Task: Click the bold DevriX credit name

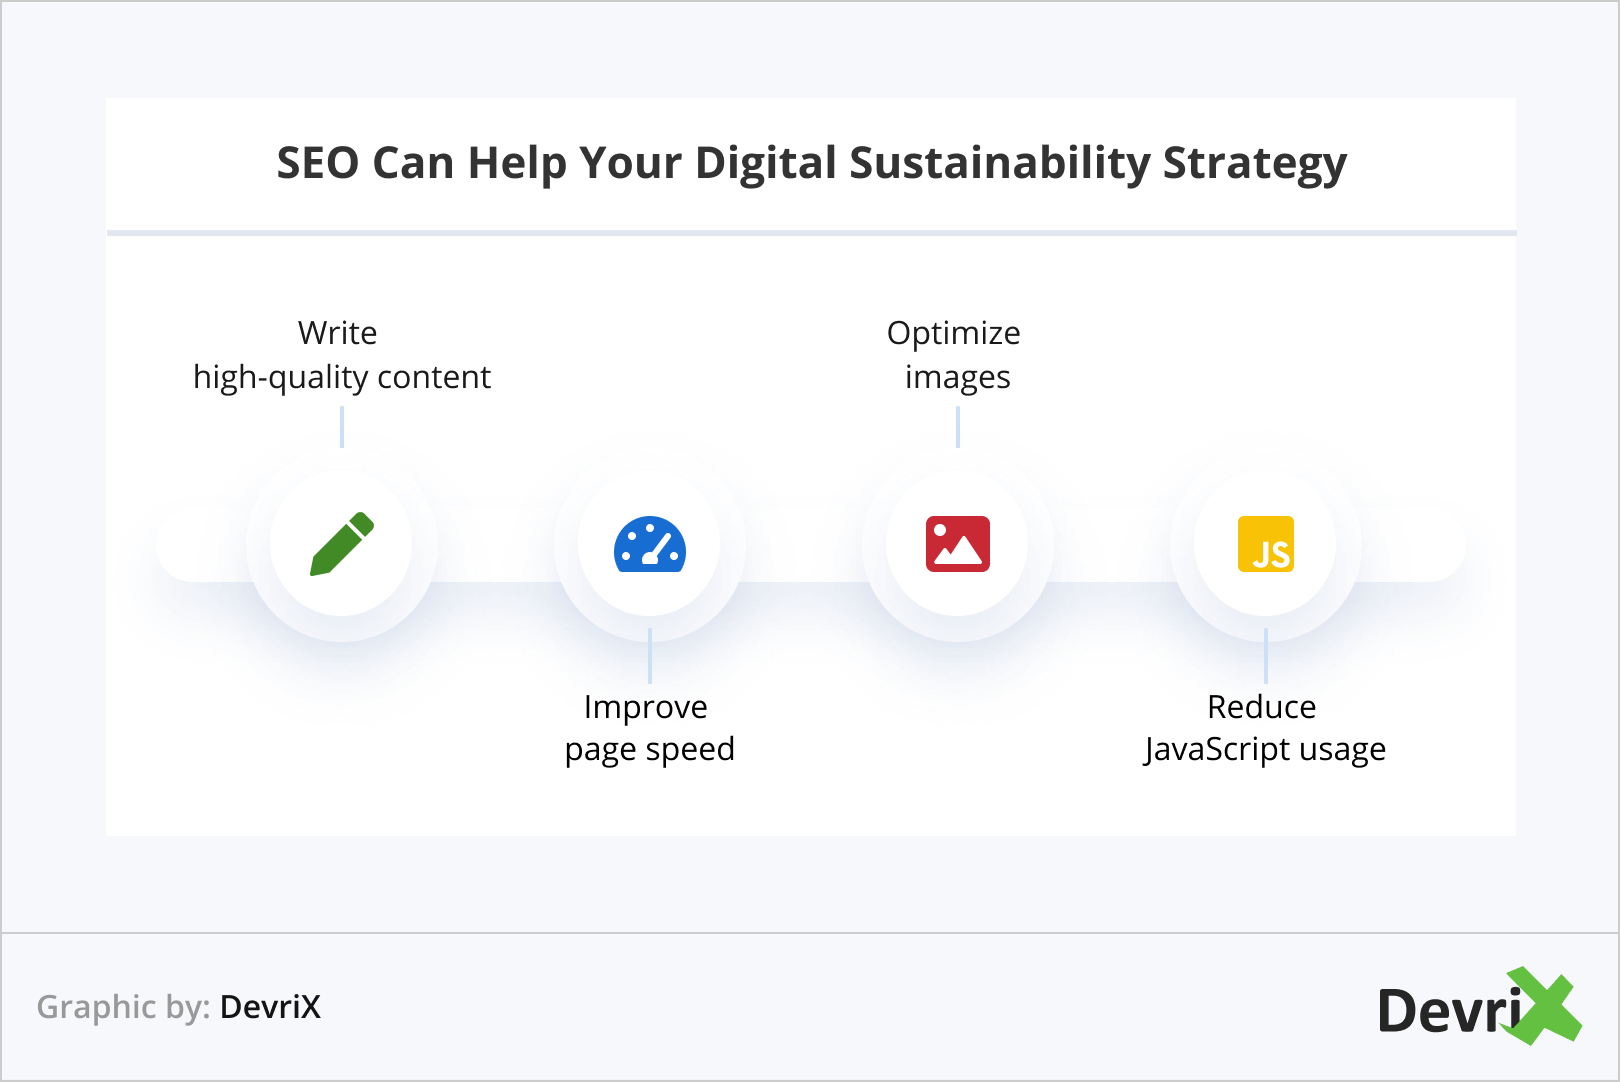Action: 270,1007
